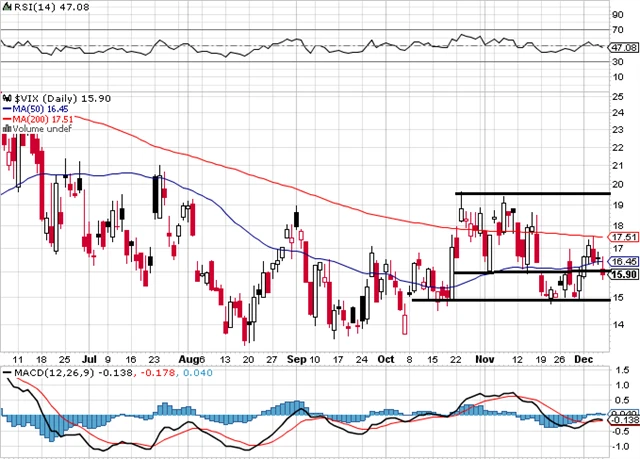Image resolution: width=640 pixels, height=459 pixels.
Task: Click the RSI(14) panel title text
Action: [29, 7]
